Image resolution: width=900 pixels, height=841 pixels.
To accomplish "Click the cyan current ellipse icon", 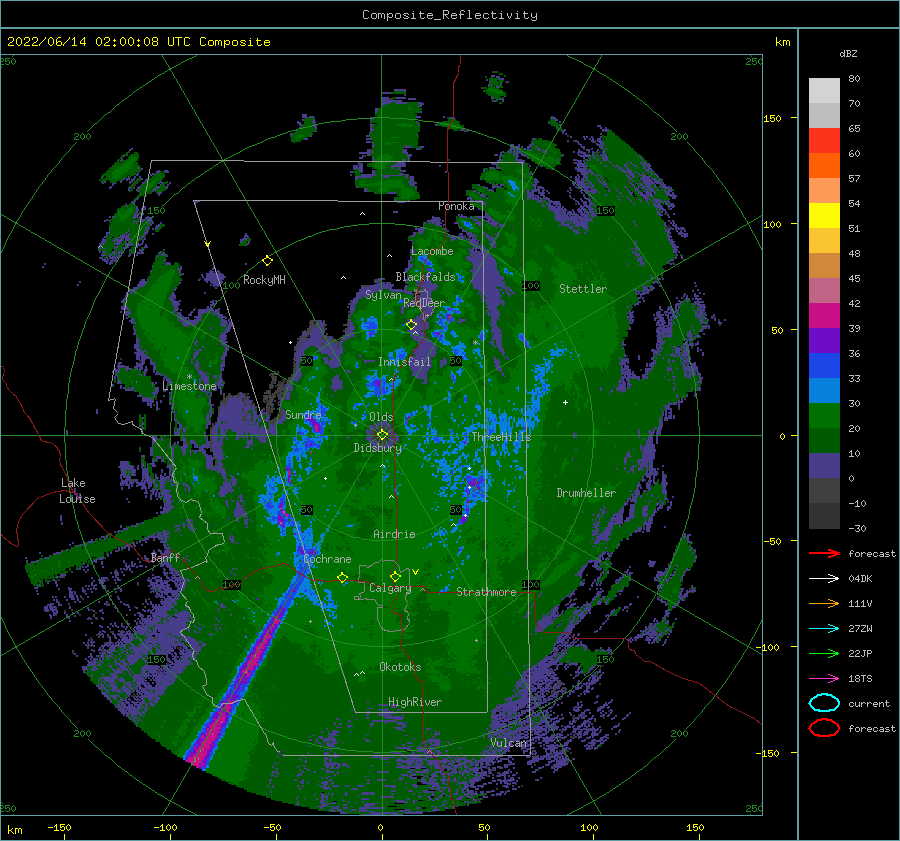I will (x=824, y=703).
